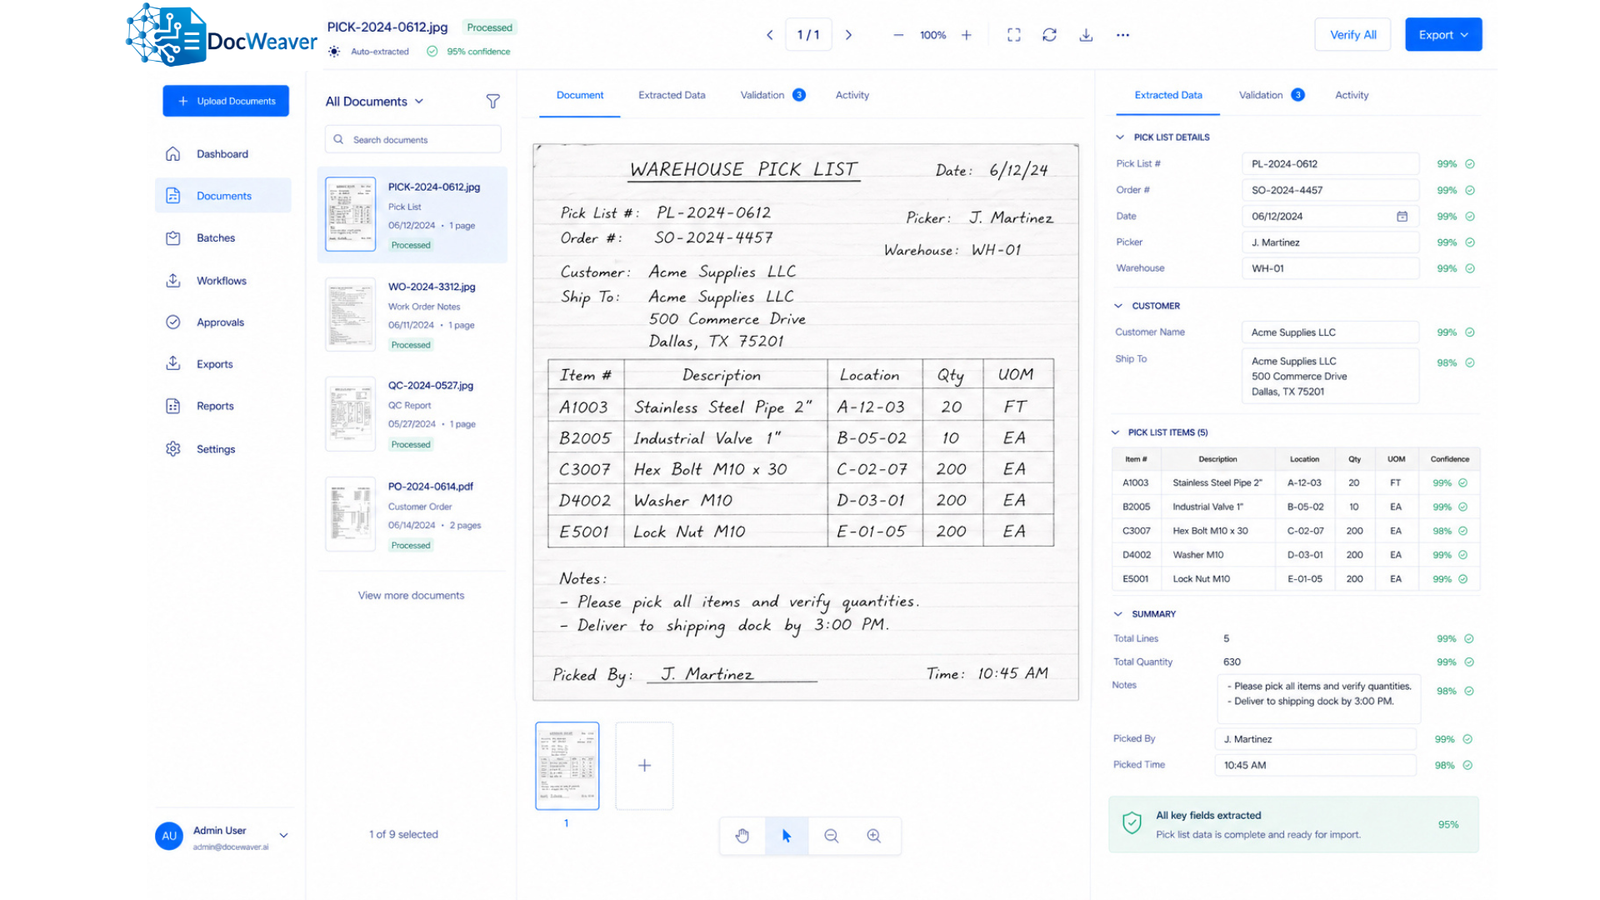Toggle the verify check on the E5001 row

[1463, 579]
